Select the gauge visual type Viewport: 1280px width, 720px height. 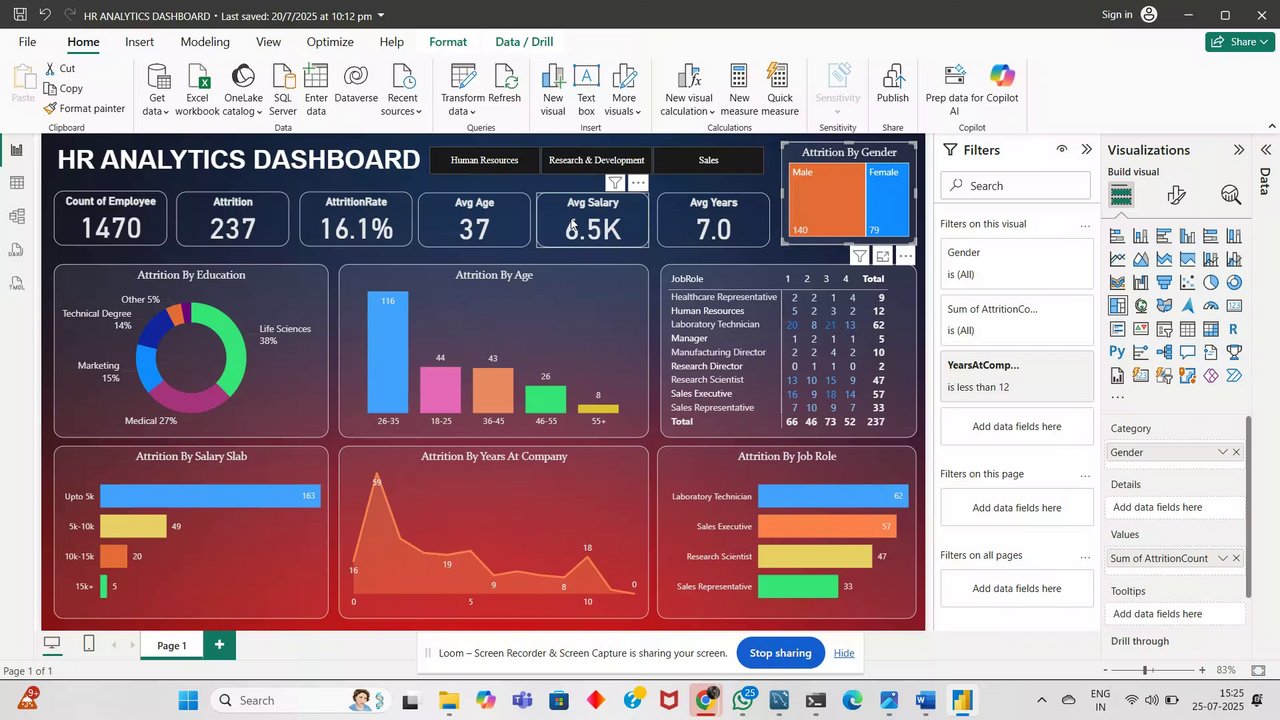pyautogui.click(x=1211, y=306)
